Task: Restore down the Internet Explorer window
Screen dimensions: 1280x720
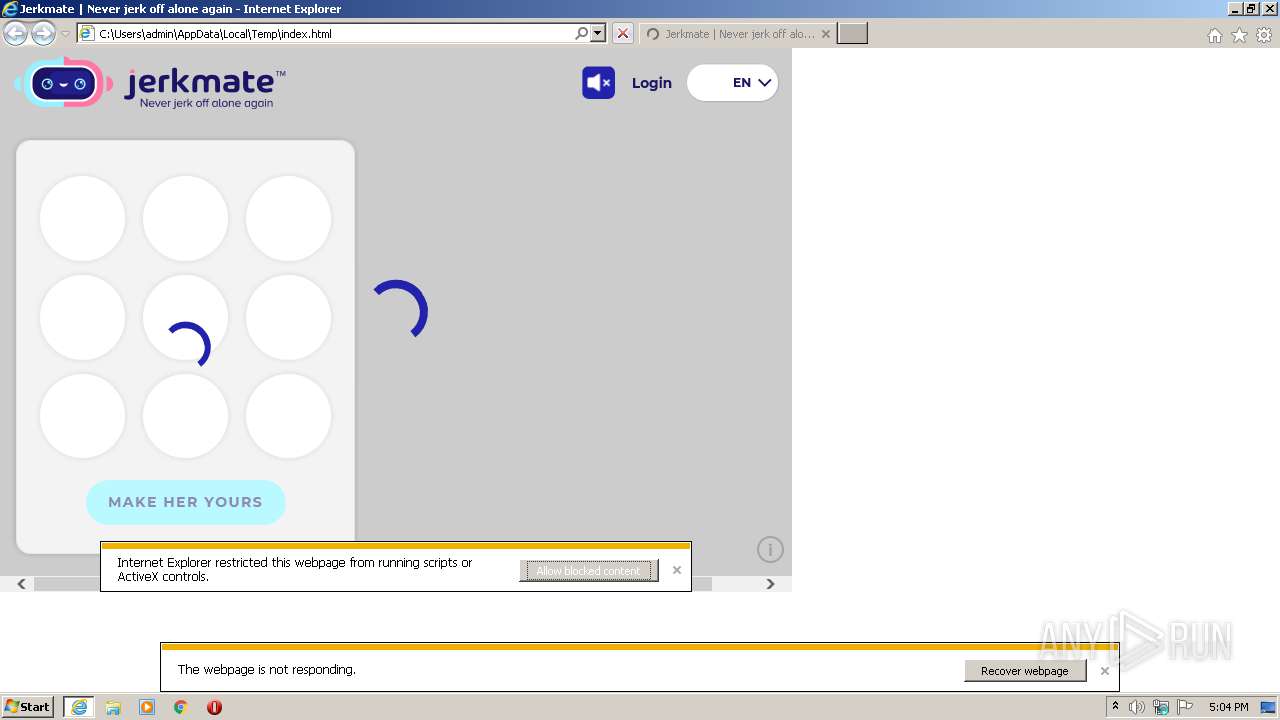Action: (x=1252, y=9)
